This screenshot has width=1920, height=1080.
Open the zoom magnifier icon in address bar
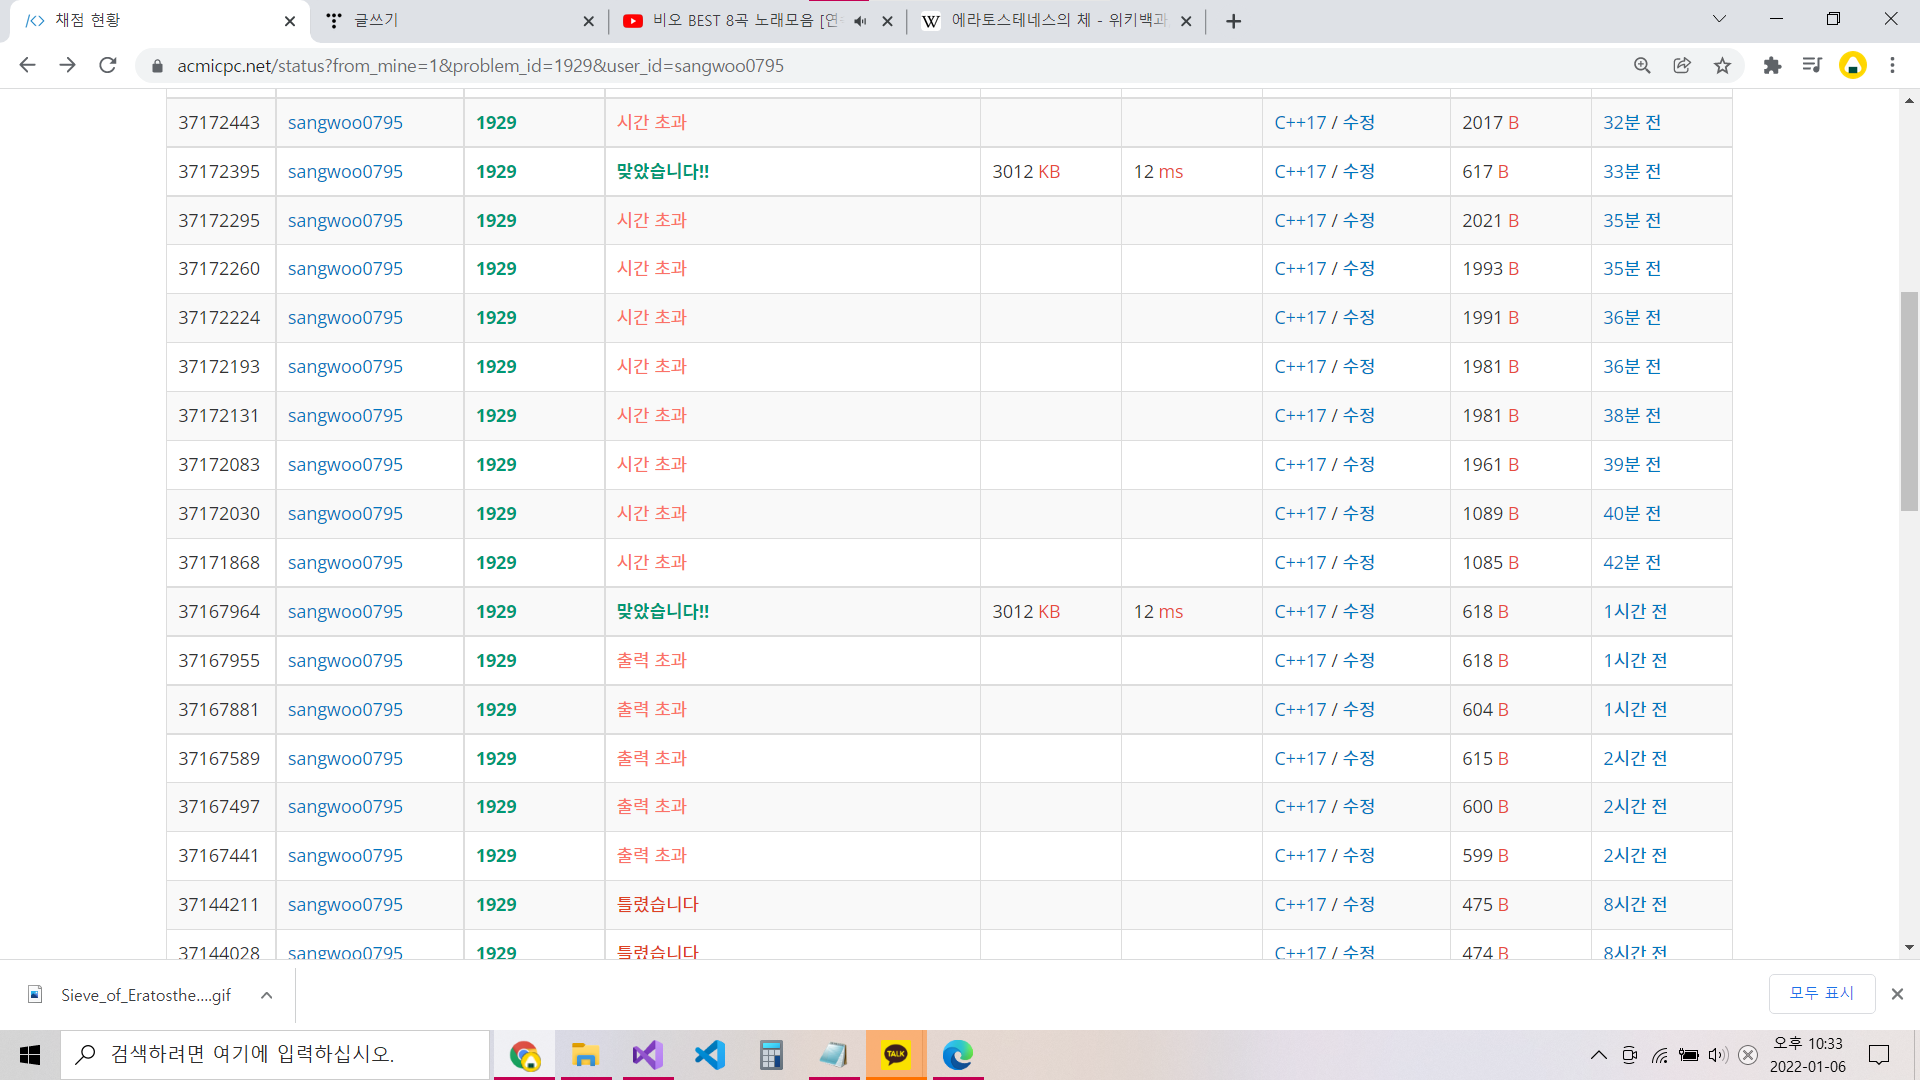coord(1642,66)
